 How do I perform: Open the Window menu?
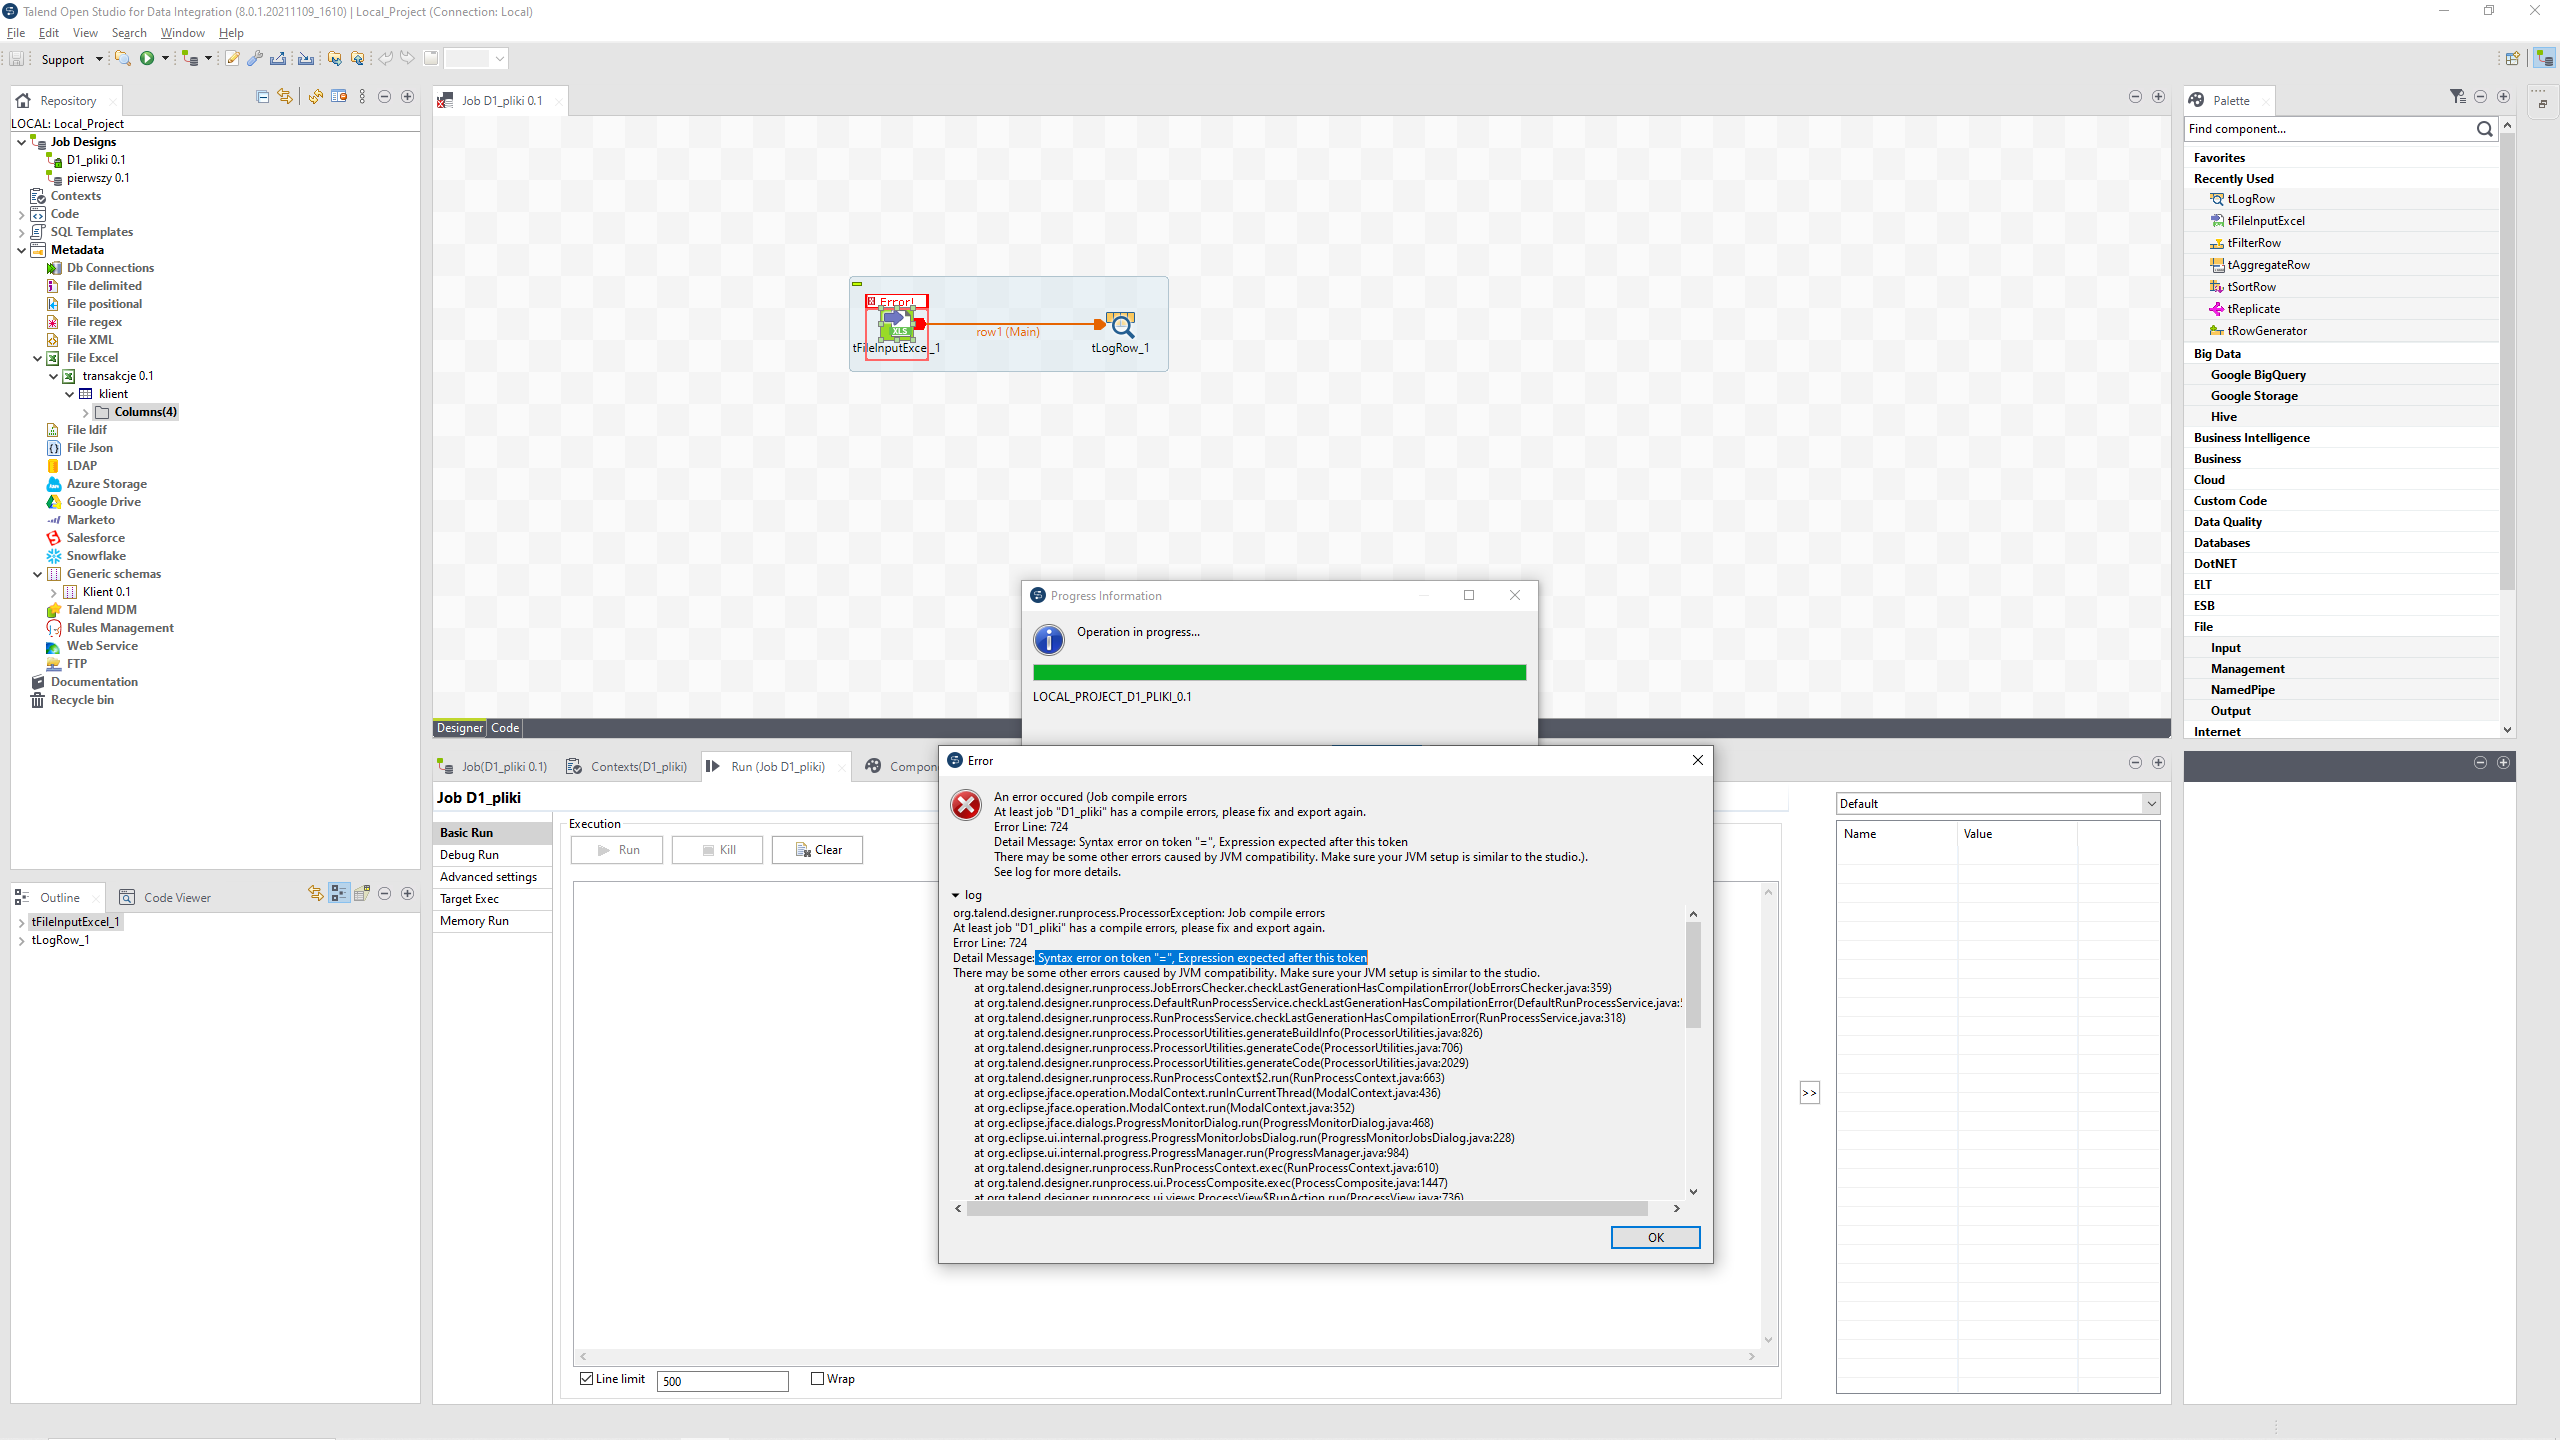[x=182, y=33]
